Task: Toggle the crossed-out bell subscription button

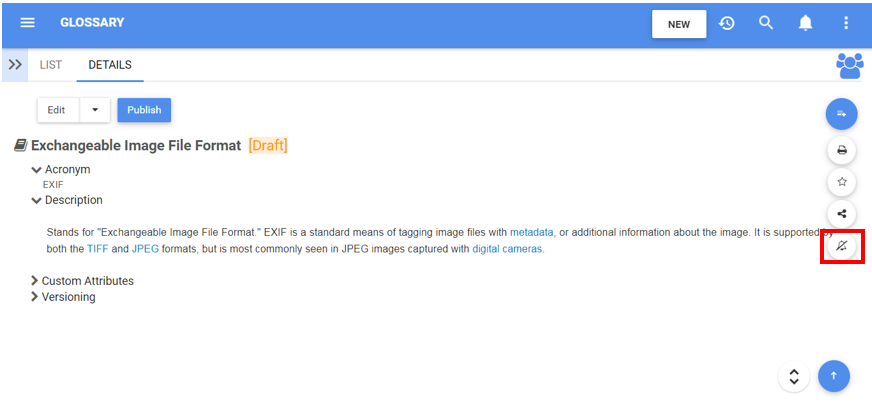Action: [842, 245]
